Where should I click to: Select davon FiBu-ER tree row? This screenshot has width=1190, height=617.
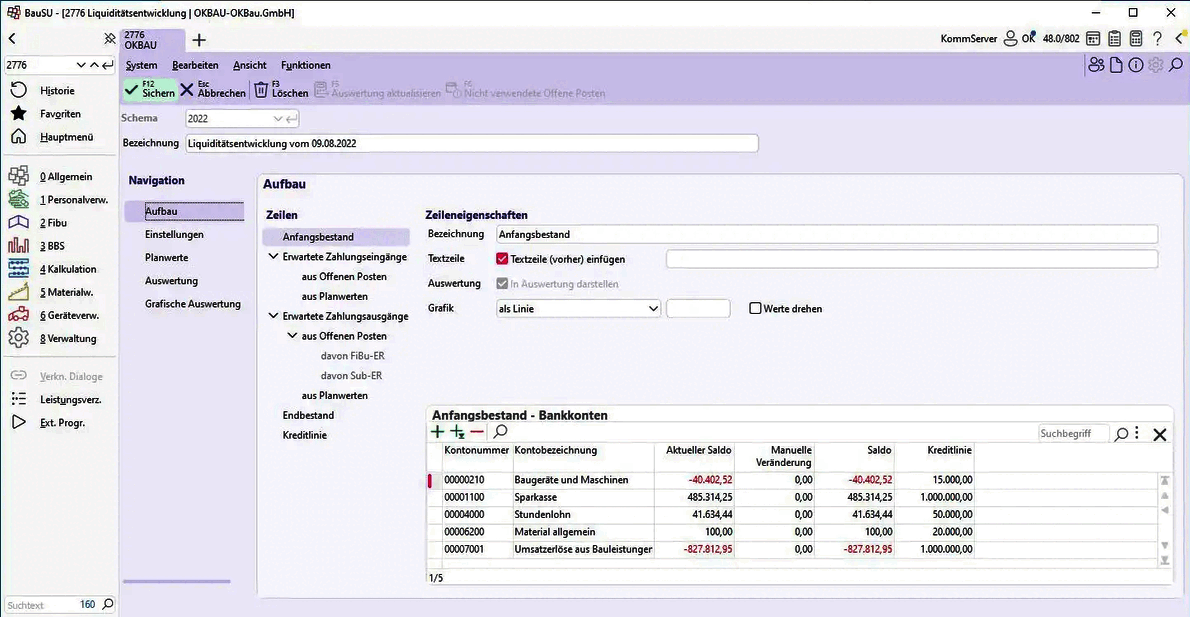click(x=353, y=355)
